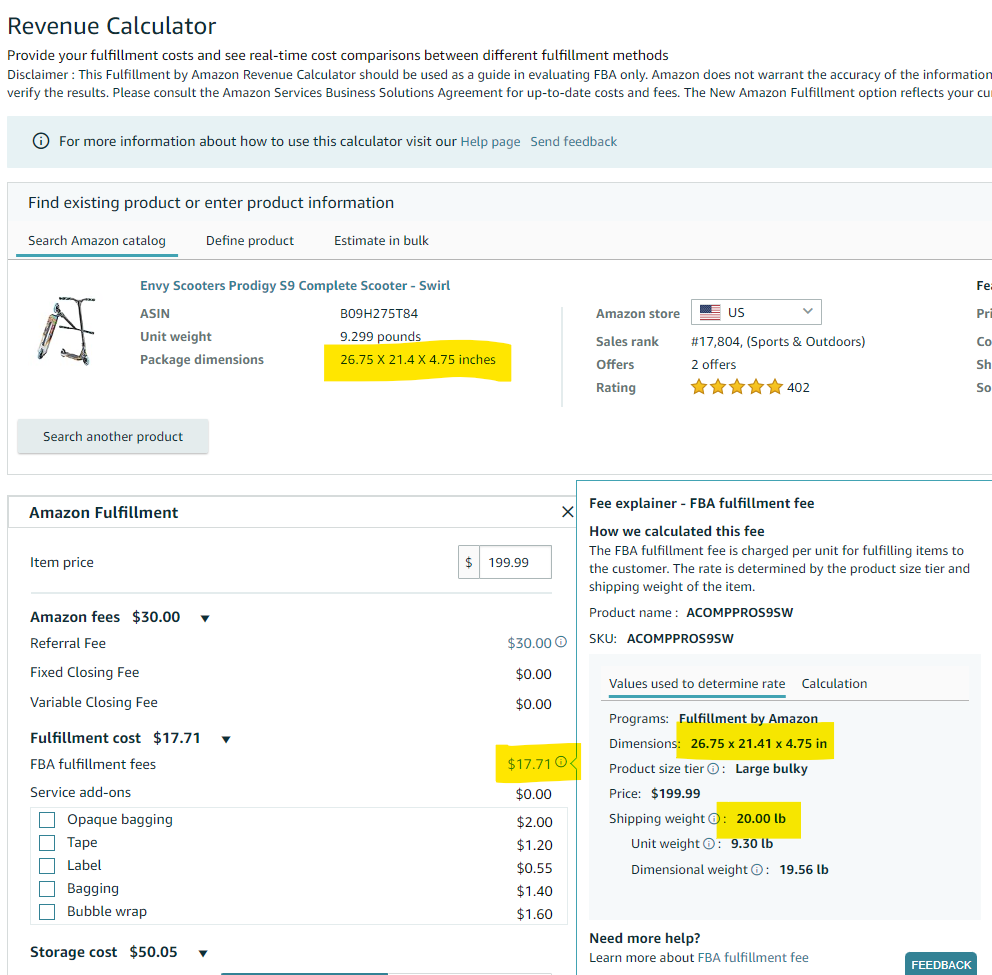Click the SKU value ACOMPPROS9SW
The image size is (992, 975).
(x=680, y=638)
